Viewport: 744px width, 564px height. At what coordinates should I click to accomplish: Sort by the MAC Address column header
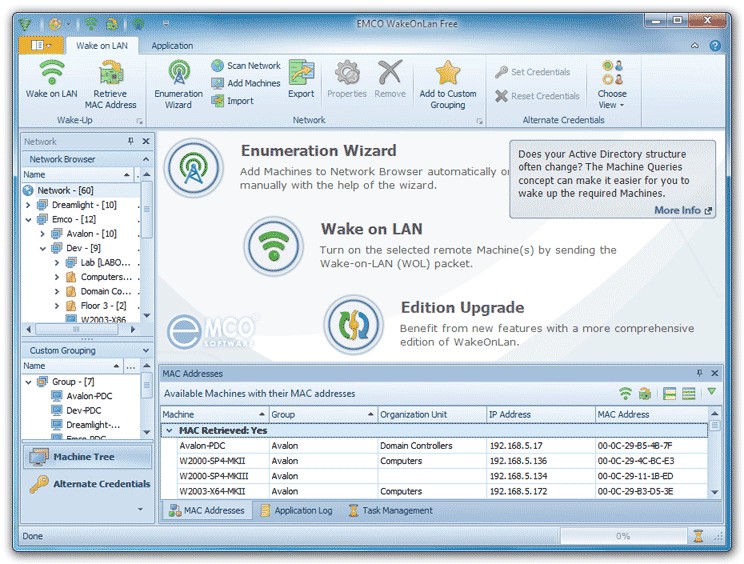[651, 414]
